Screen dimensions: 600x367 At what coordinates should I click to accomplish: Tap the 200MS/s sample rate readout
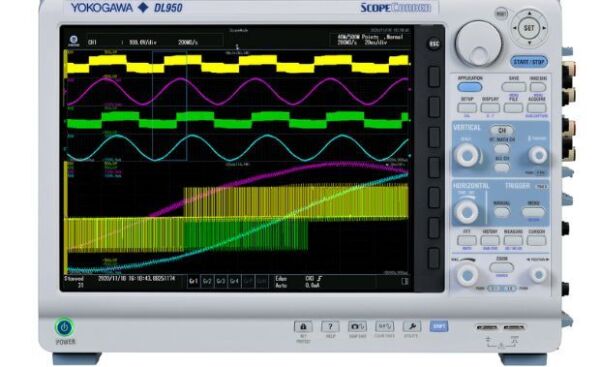tap(188, 42)
